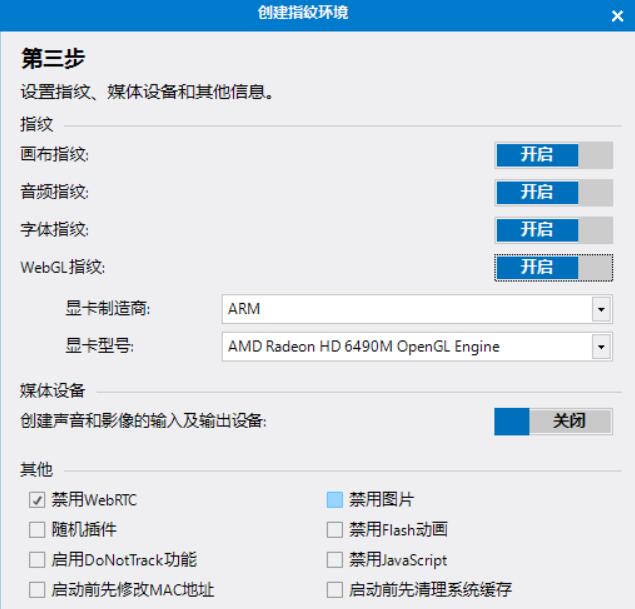Click the 设置指纹、媒体设备和其他信息 description text
The height and width of the screenshot is (609, 635).
point(148,92)
